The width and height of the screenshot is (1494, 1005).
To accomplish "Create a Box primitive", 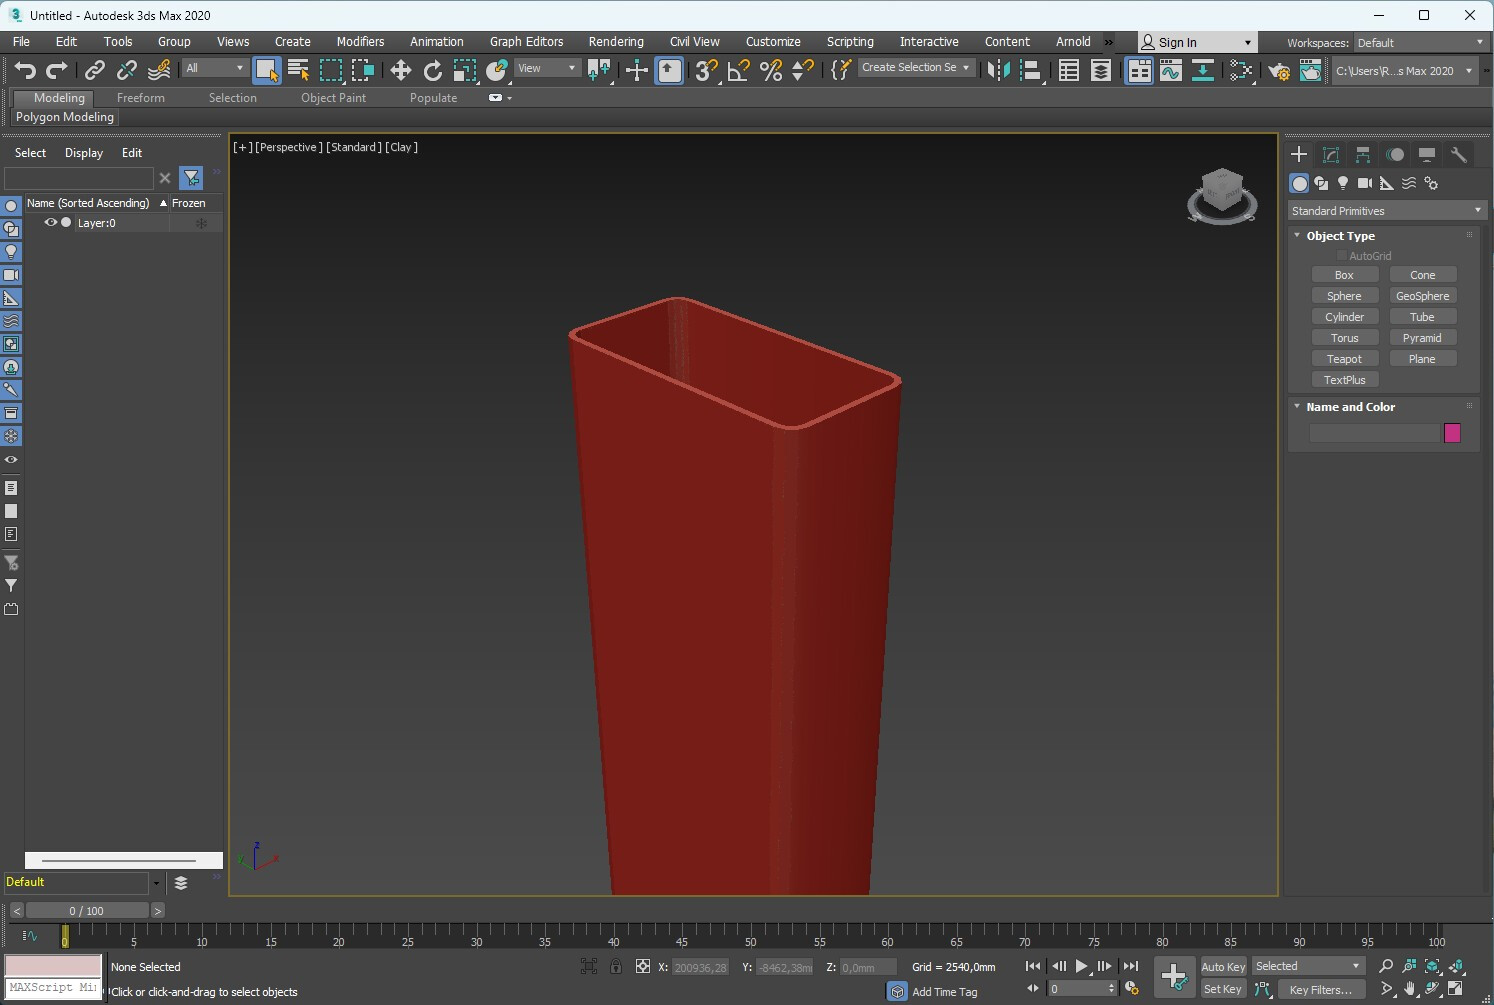I will click(1344, 275).
